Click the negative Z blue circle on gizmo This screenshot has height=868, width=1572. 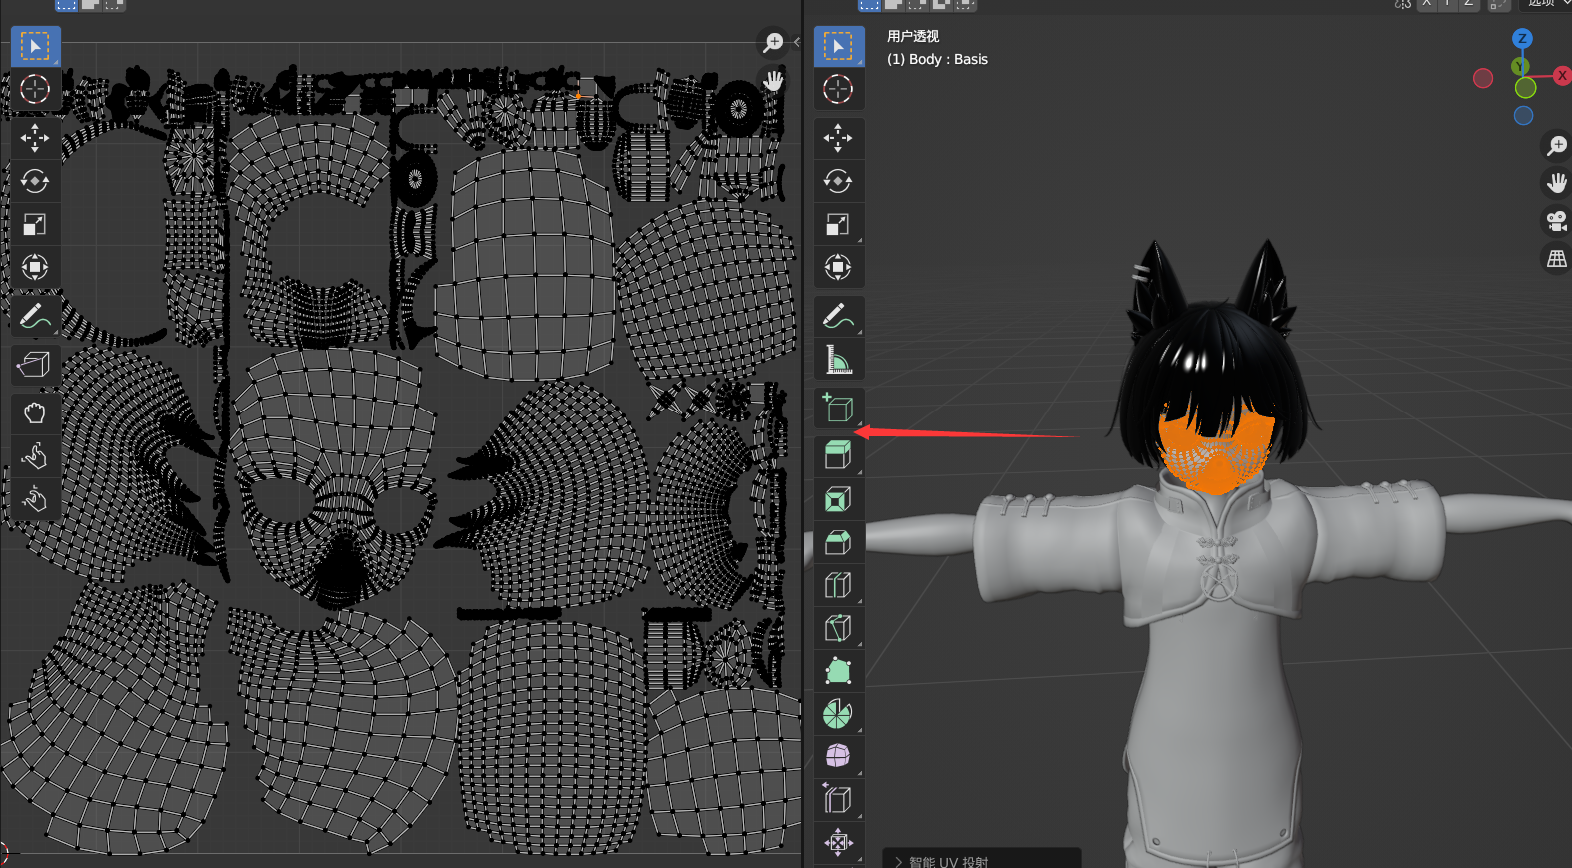pos(1523,116)
